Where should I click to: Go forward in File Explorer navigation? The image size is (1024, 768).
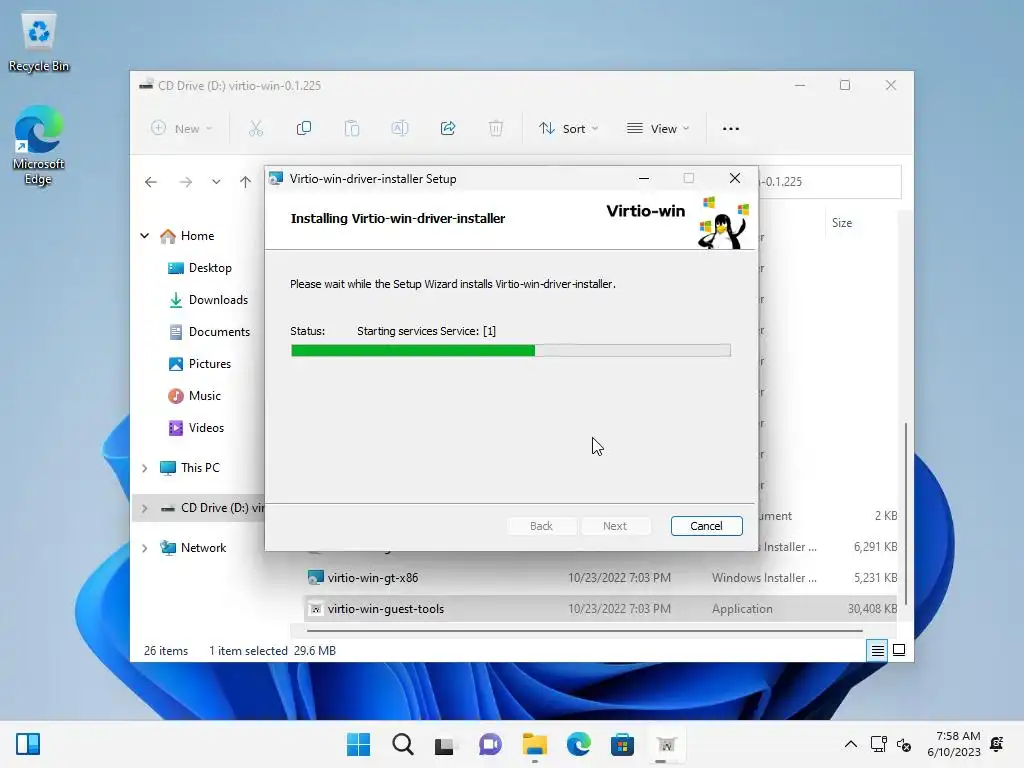coord(185,182)
